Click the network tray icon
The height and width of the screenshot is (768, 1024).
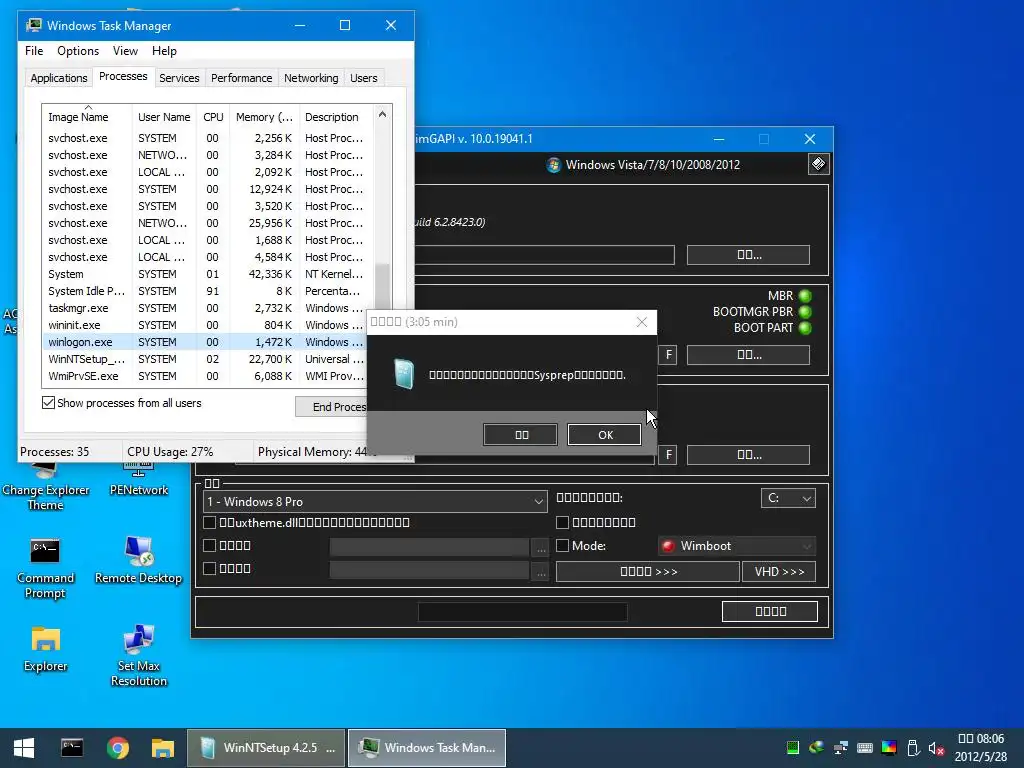tap(841, 748)
